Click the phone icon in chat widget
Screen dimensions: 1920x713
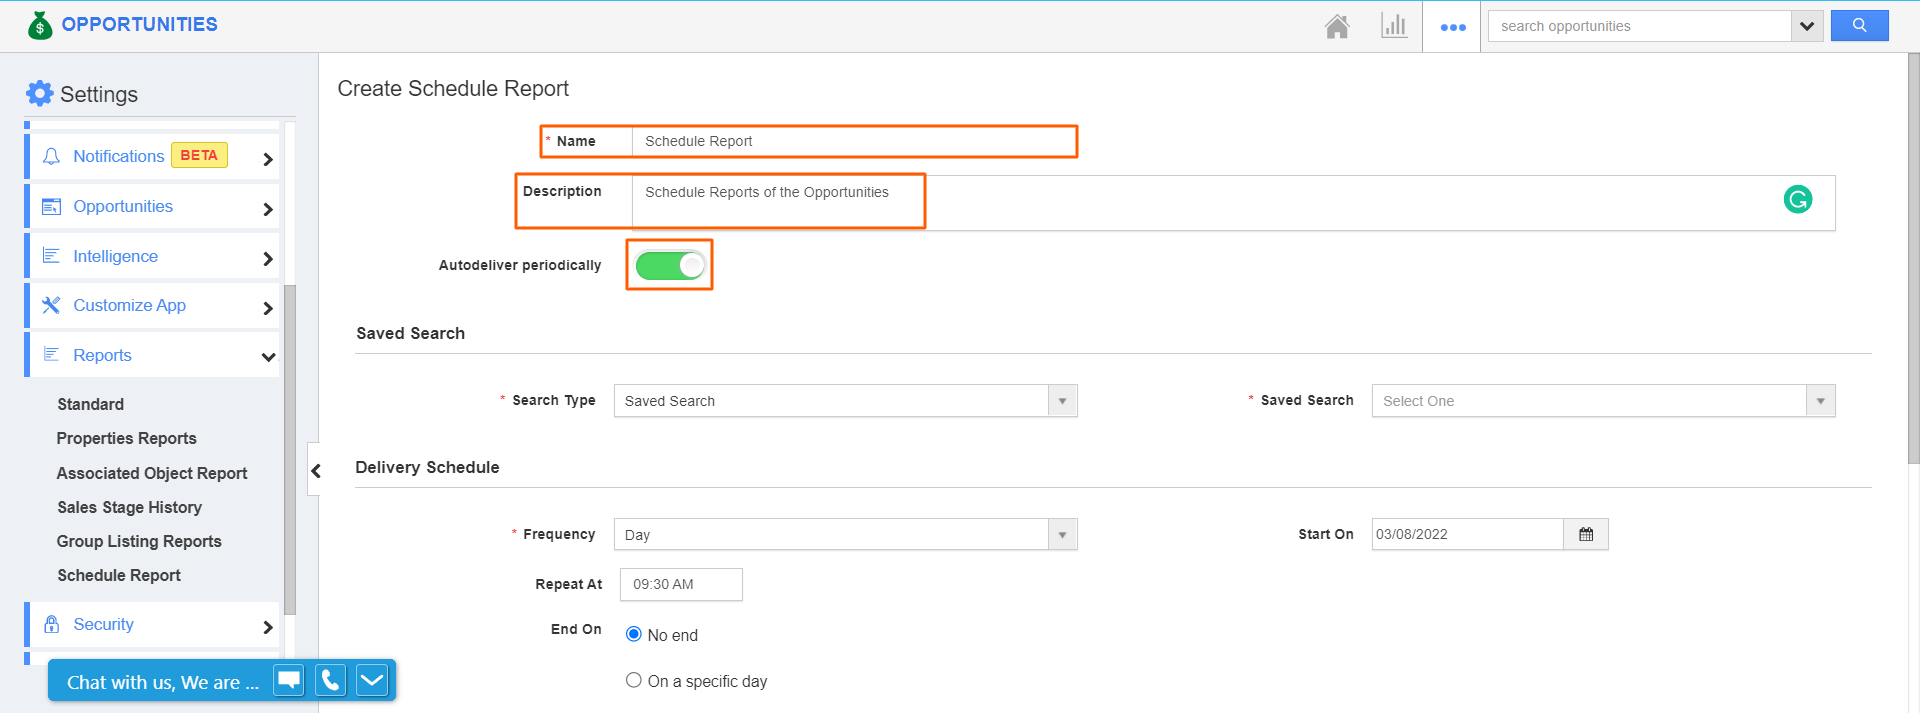pyautogui.click(x=330, y=681)
